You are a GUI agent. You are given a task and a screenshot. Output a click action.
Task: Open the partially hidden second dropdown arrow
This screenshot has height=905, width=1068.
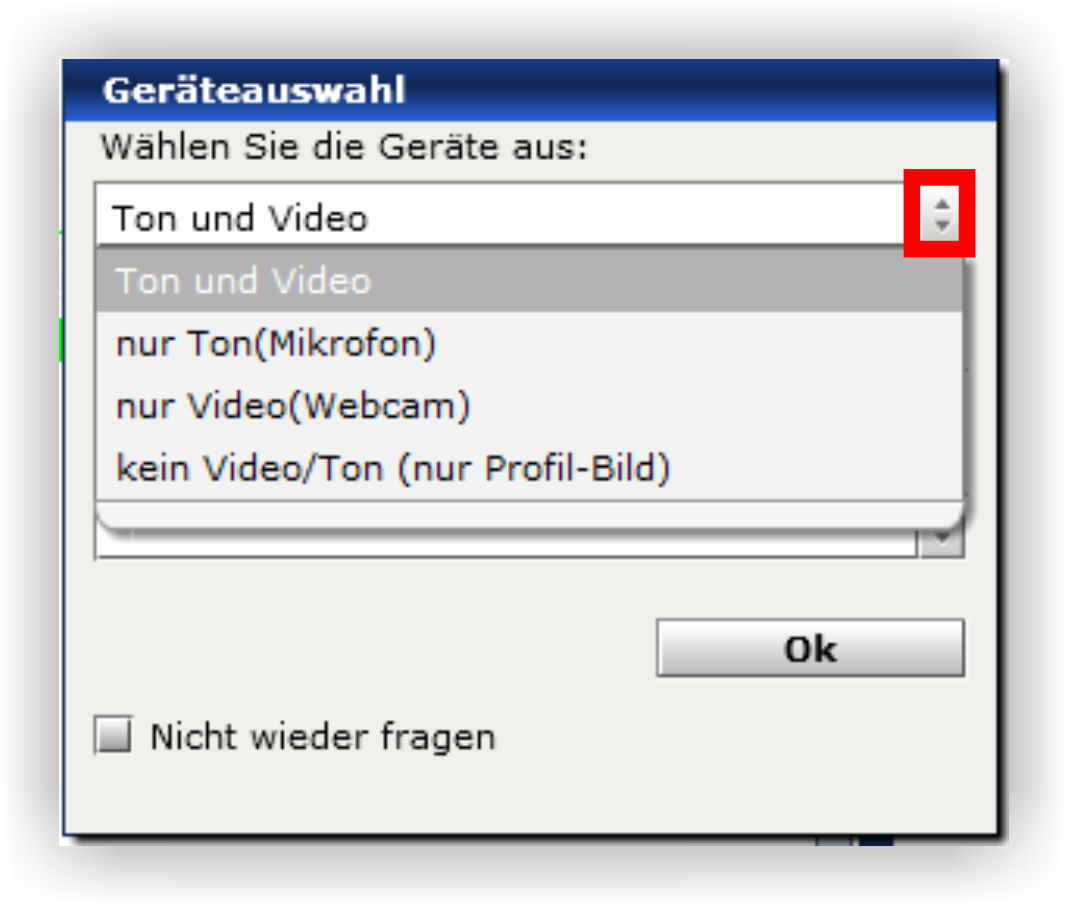click(942, 543)
